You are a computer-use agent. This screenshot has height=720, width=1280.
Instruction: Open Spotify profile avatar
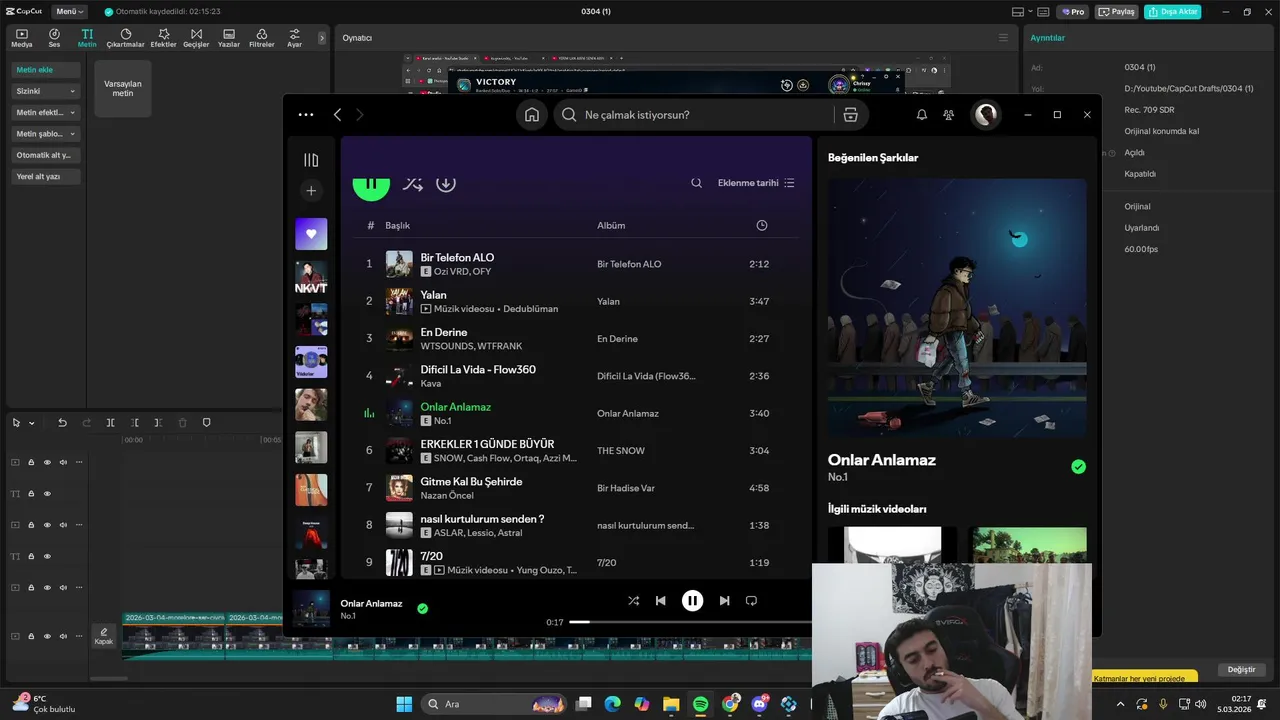tap(986, 115)
